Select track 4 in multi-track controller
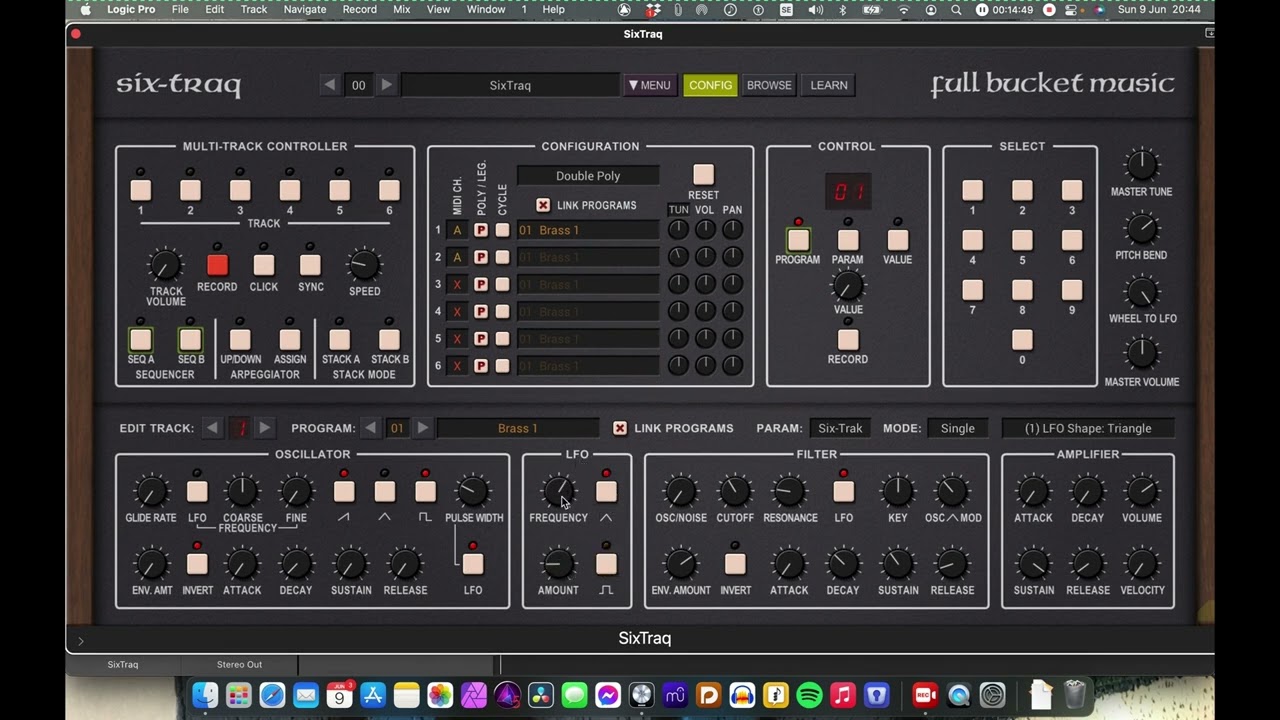 pos(290,190)
